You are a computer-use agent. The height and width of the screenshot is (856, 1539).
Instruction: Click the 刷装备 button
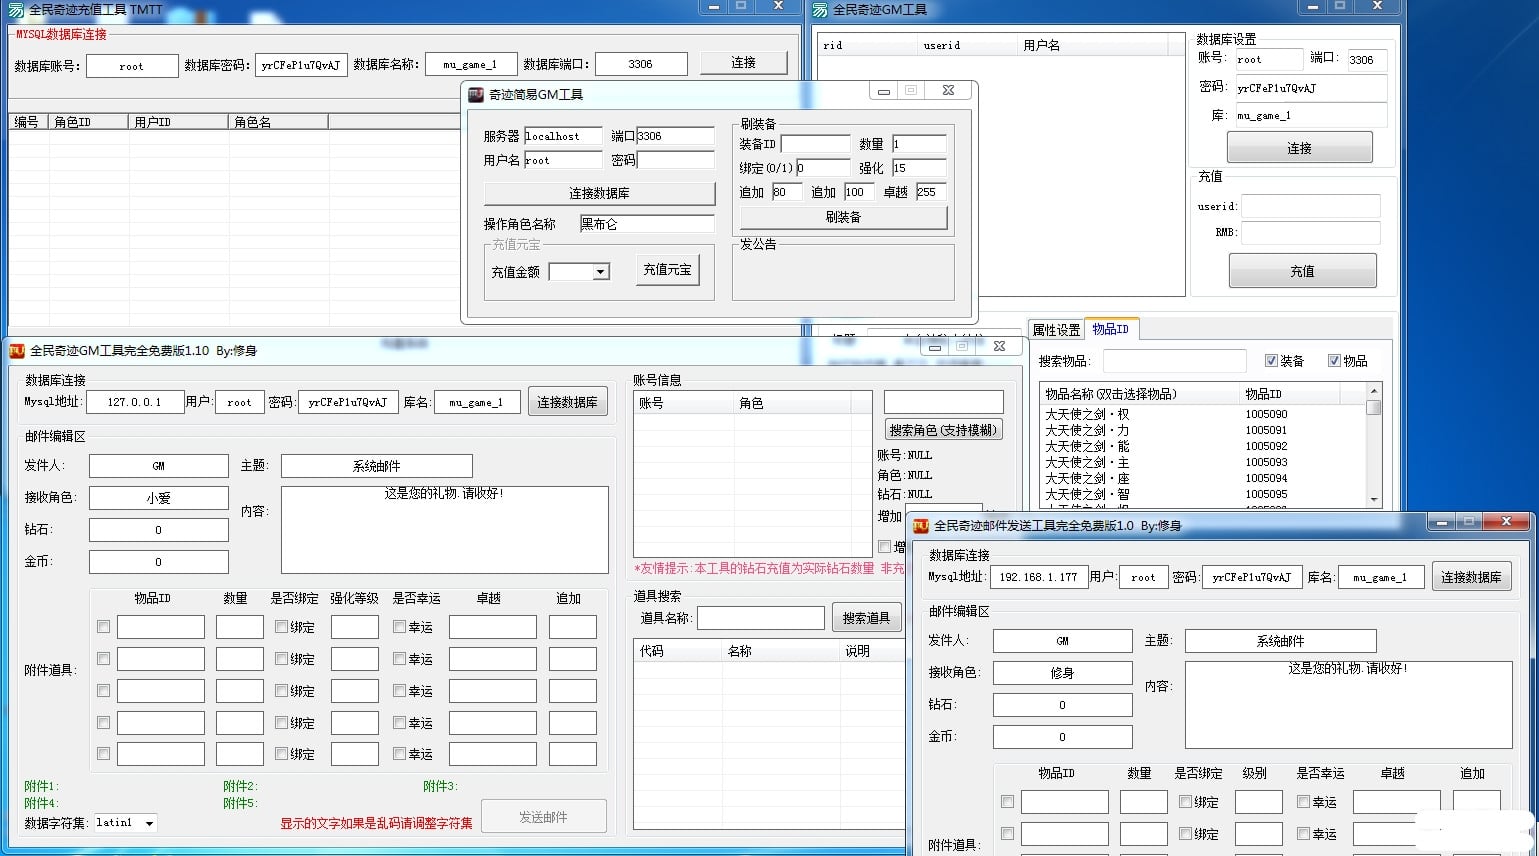[843, 217]
